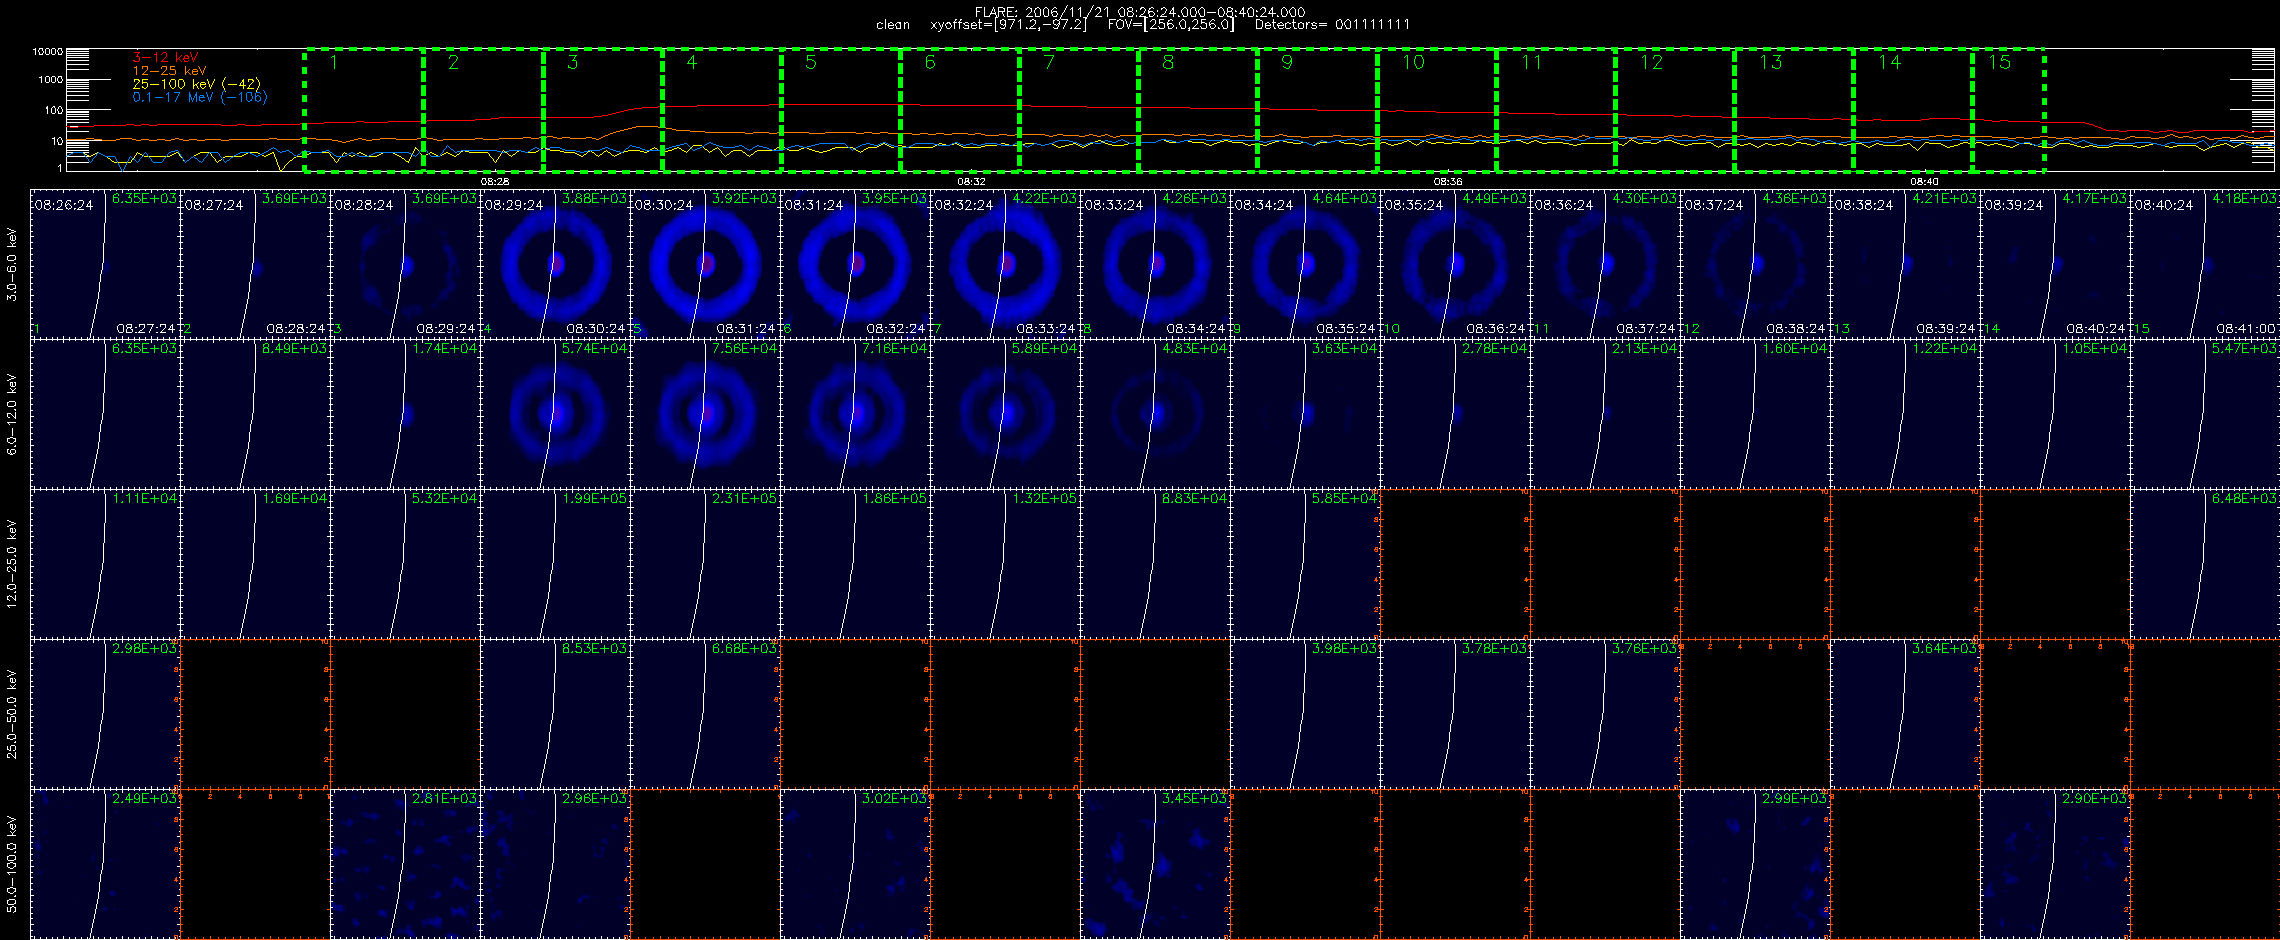This screenshot has height=940, width=2280.
Task: Open the 50.0-100.0 keV image with peak 2.90E+03
Action: point(2055,864)
